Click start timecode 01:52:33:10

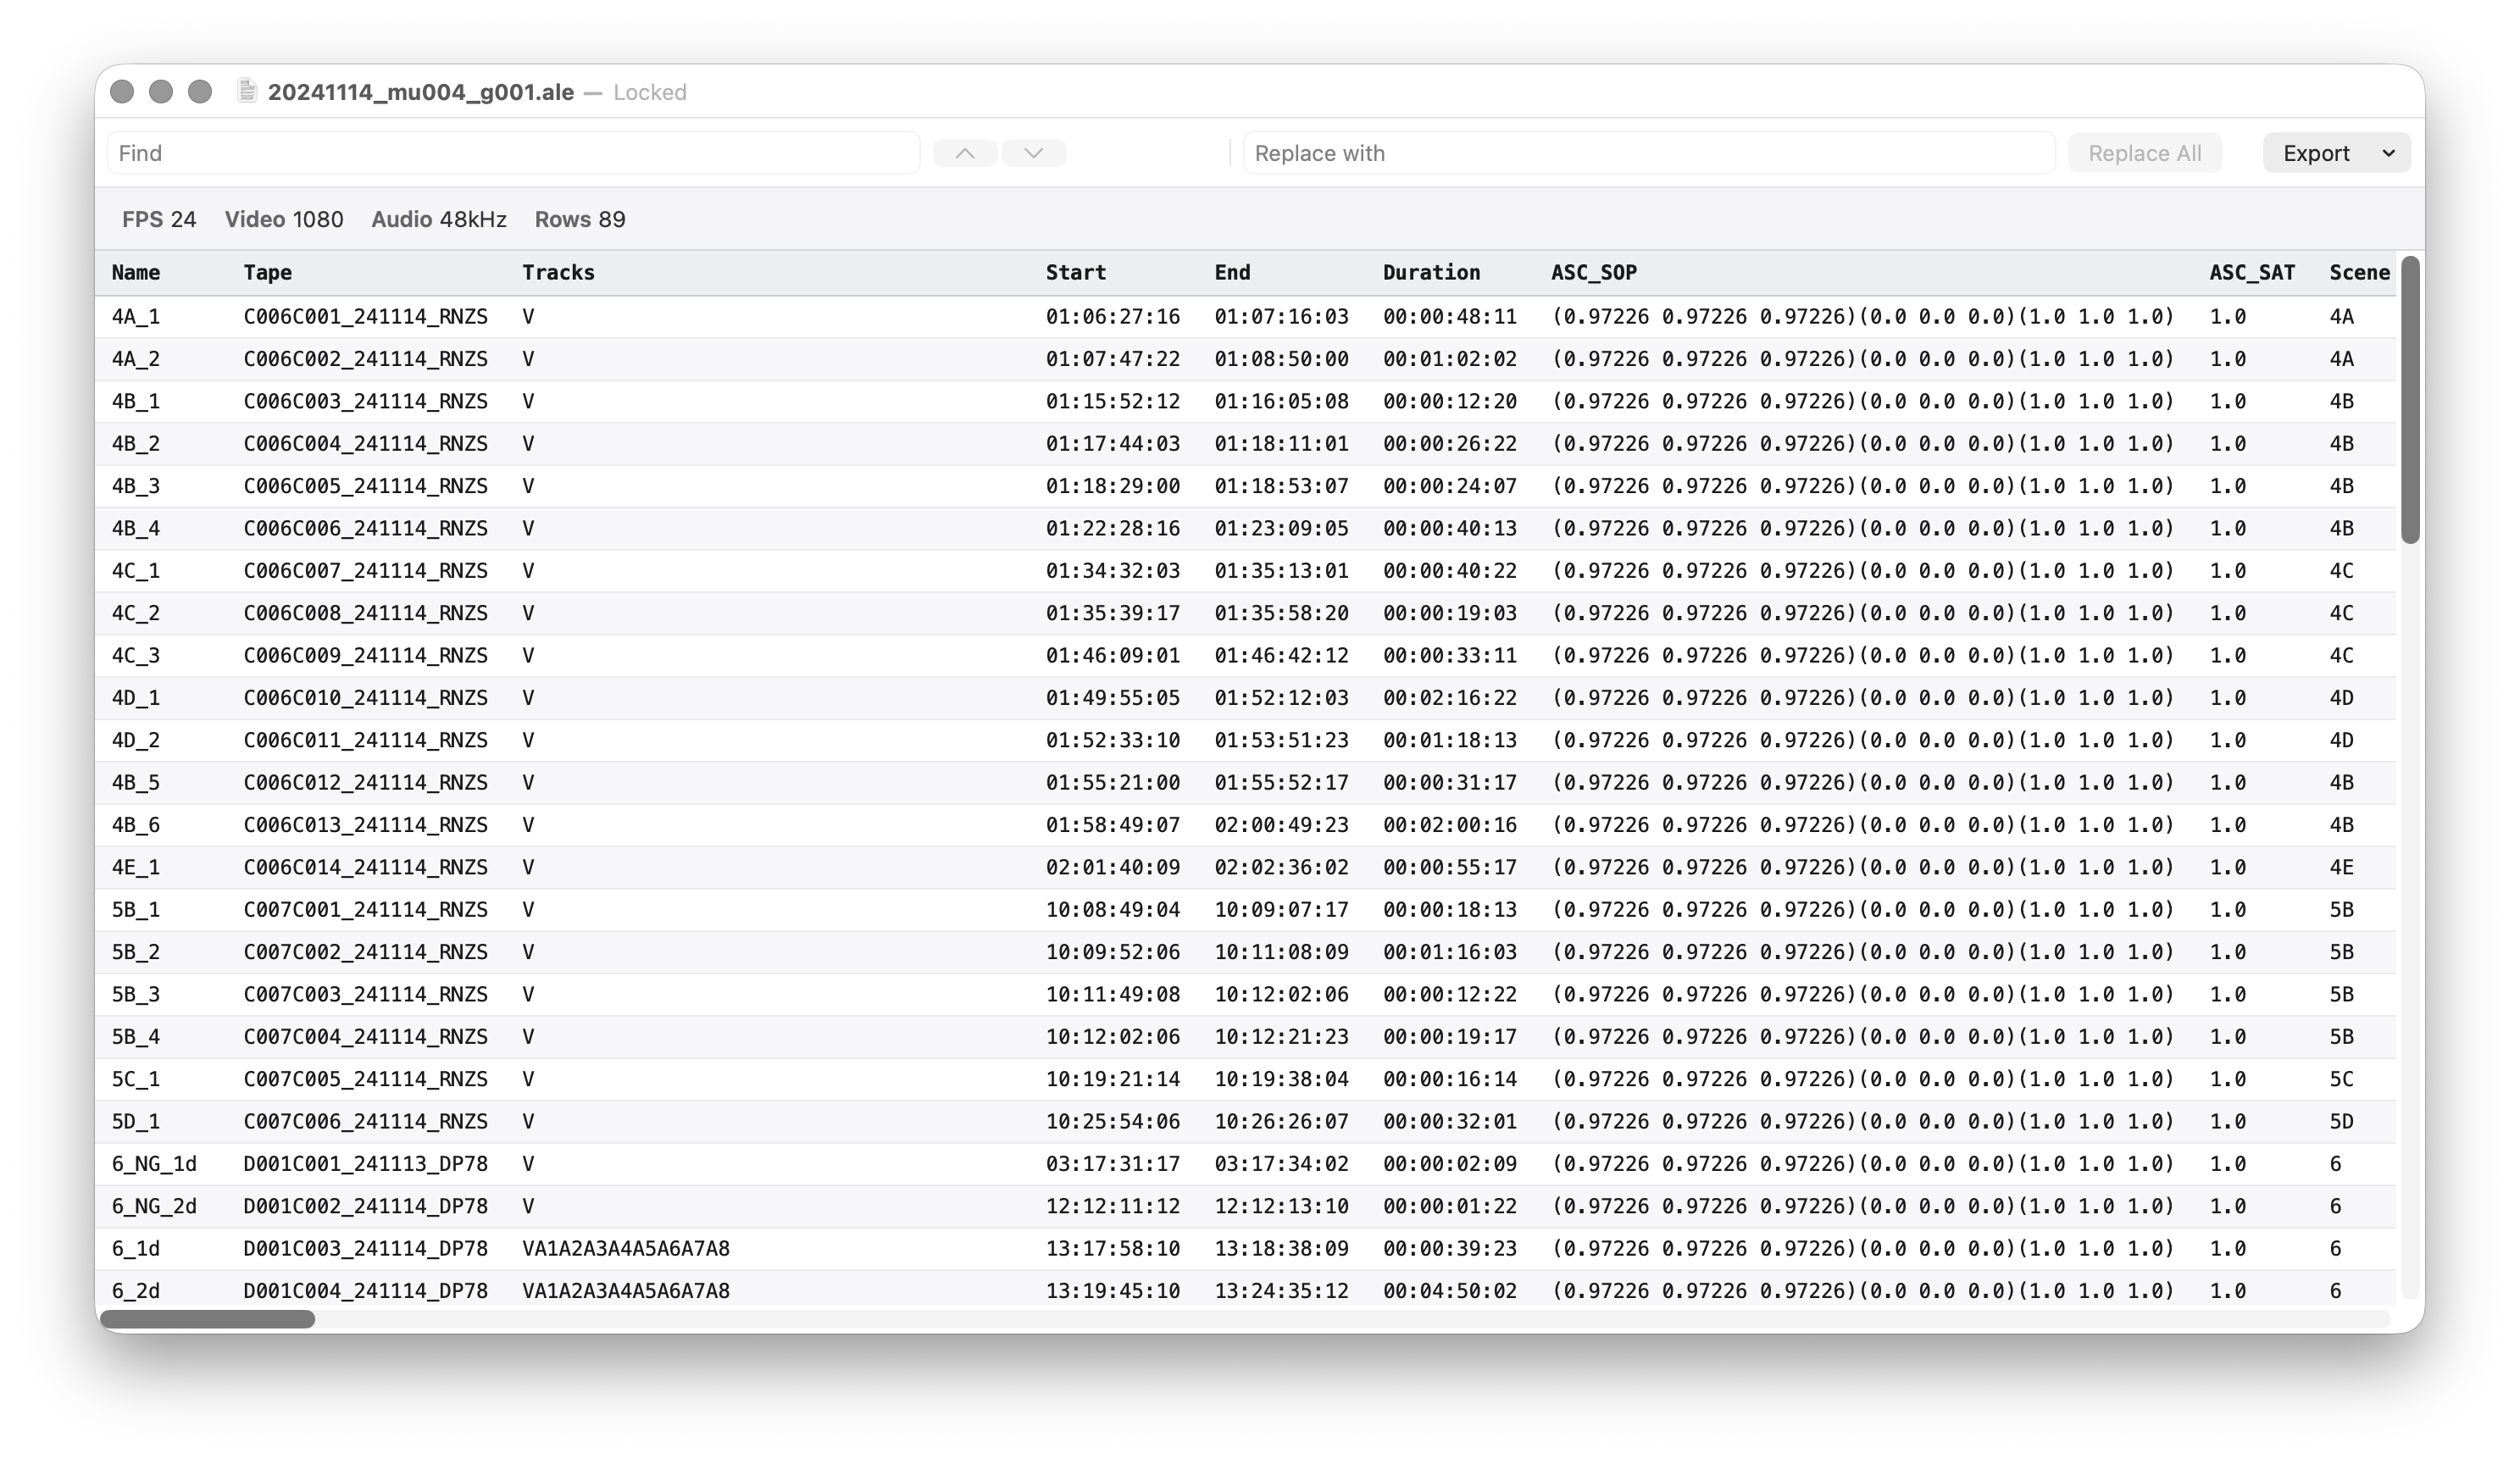(x=1113, y=740)
